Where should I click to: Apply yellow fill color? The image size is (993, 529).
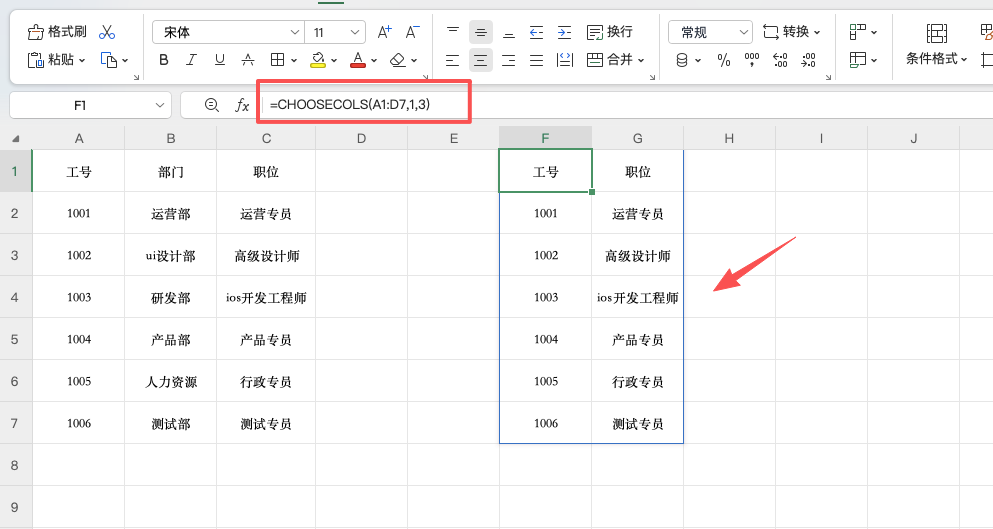(x=318, y=60)
